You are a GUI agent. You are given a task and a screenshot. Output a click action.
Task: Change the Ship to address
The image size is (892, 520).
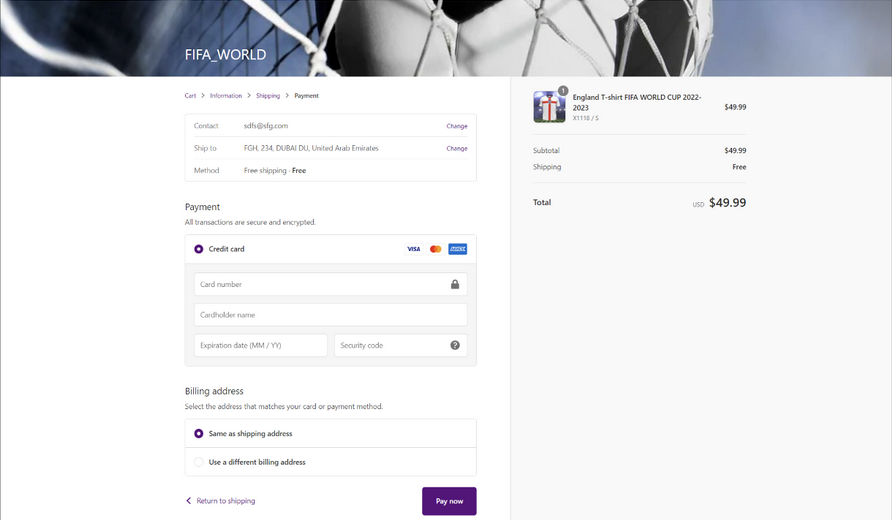(x=457, y=148)
